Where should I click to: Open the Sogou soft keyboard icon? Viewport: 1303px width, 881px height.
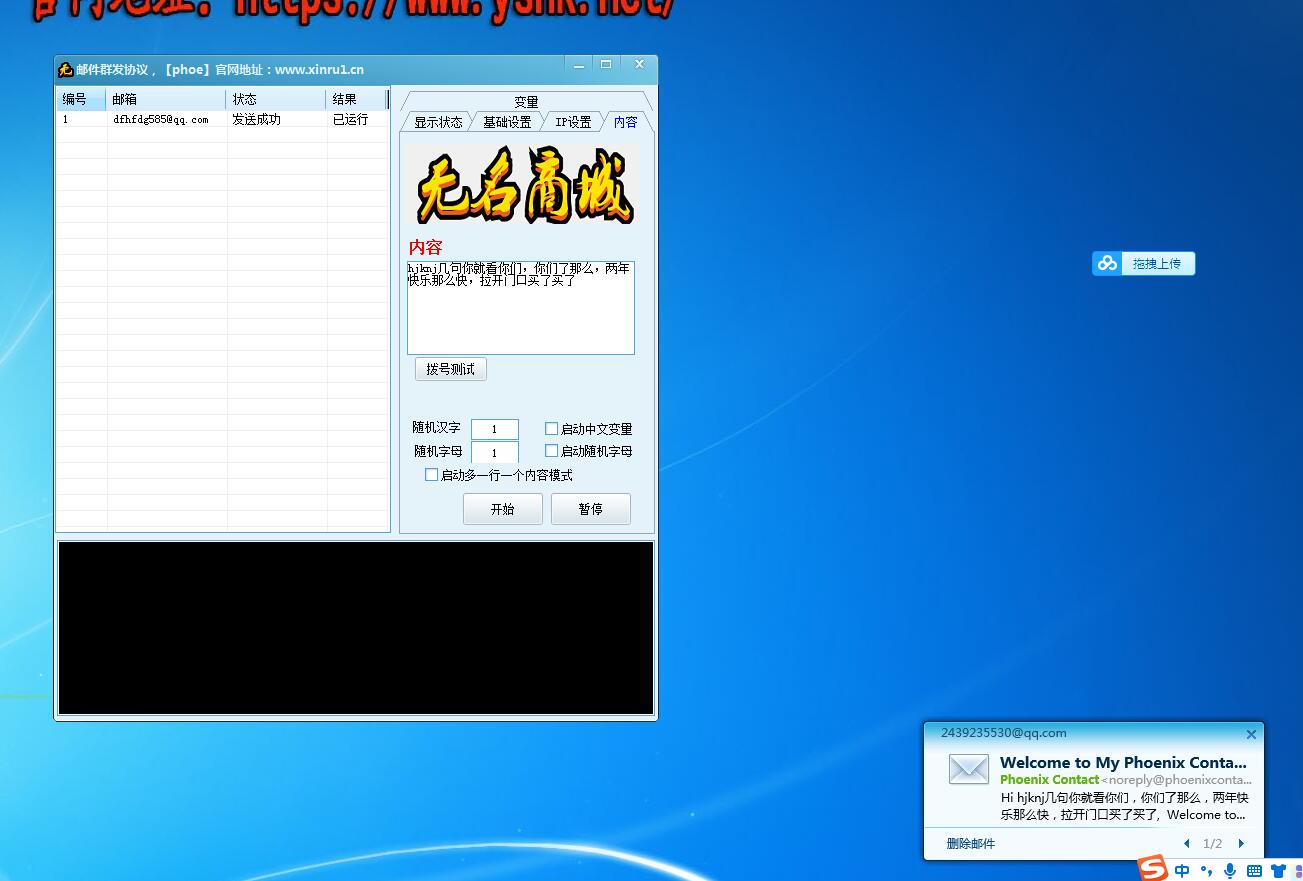coord(1254,871)
